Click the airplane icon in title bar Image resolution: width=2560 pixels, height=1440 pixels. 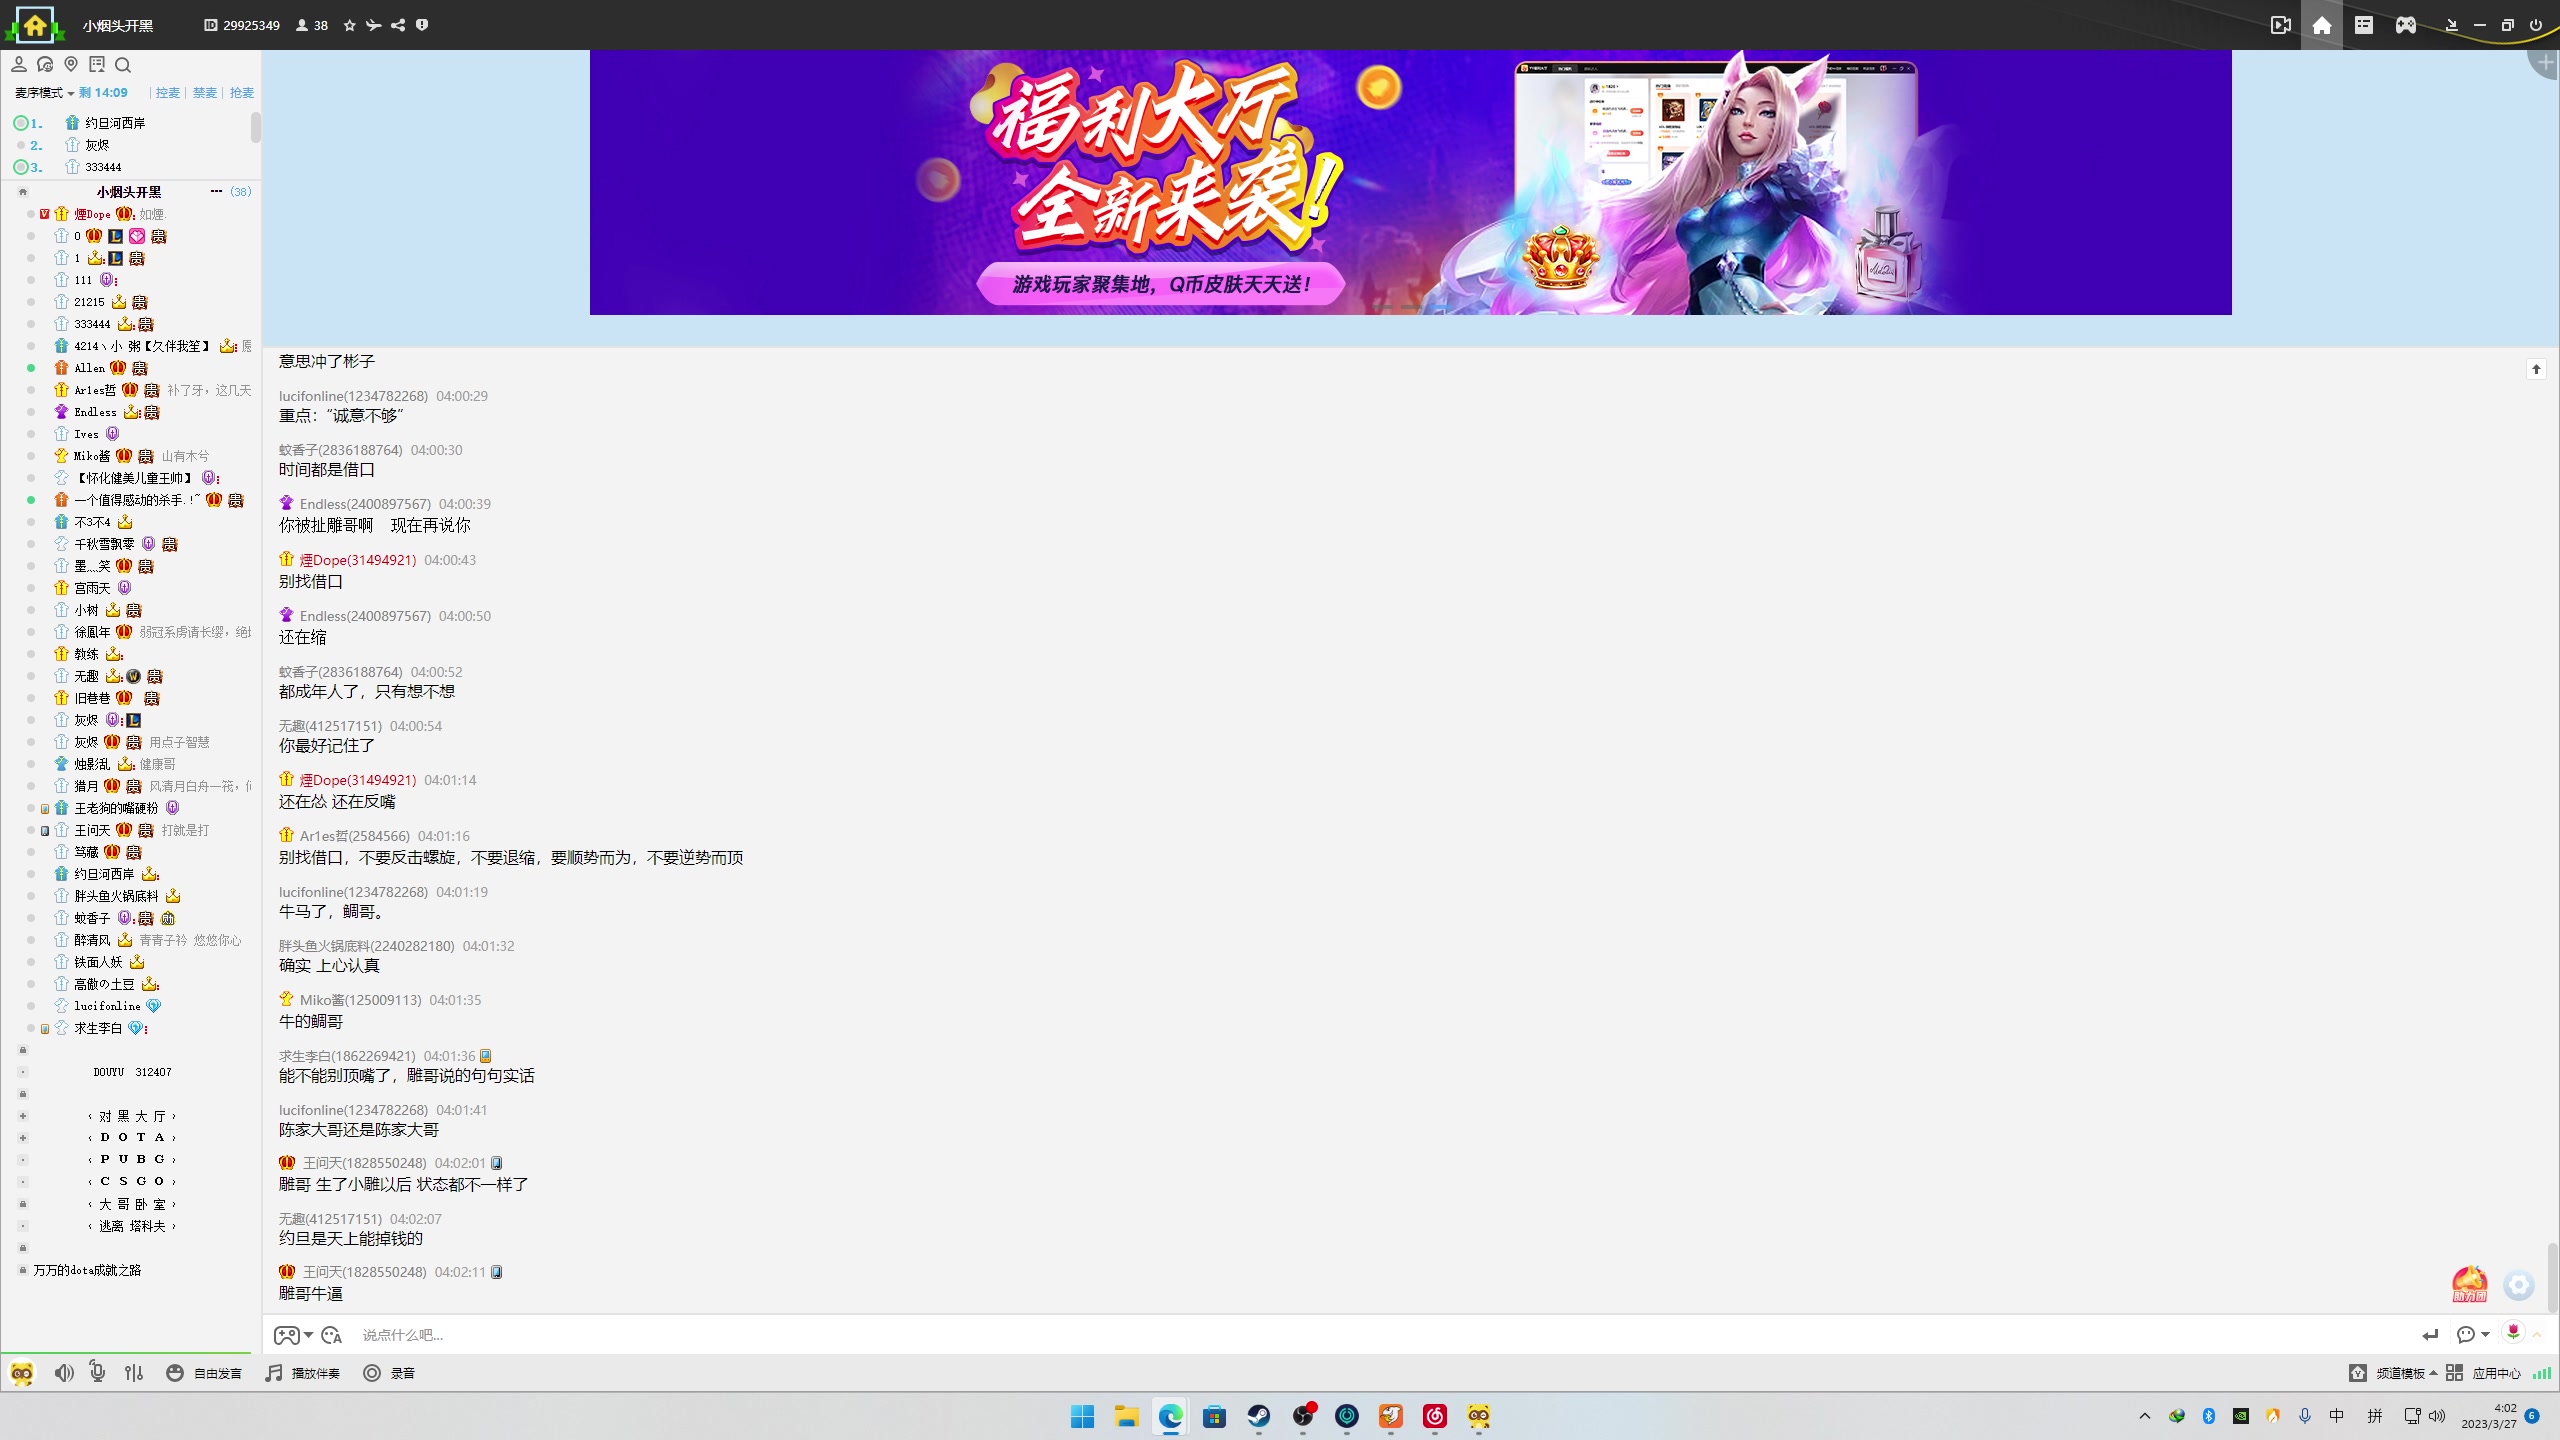pyautogui.click(x=373, y=25)
